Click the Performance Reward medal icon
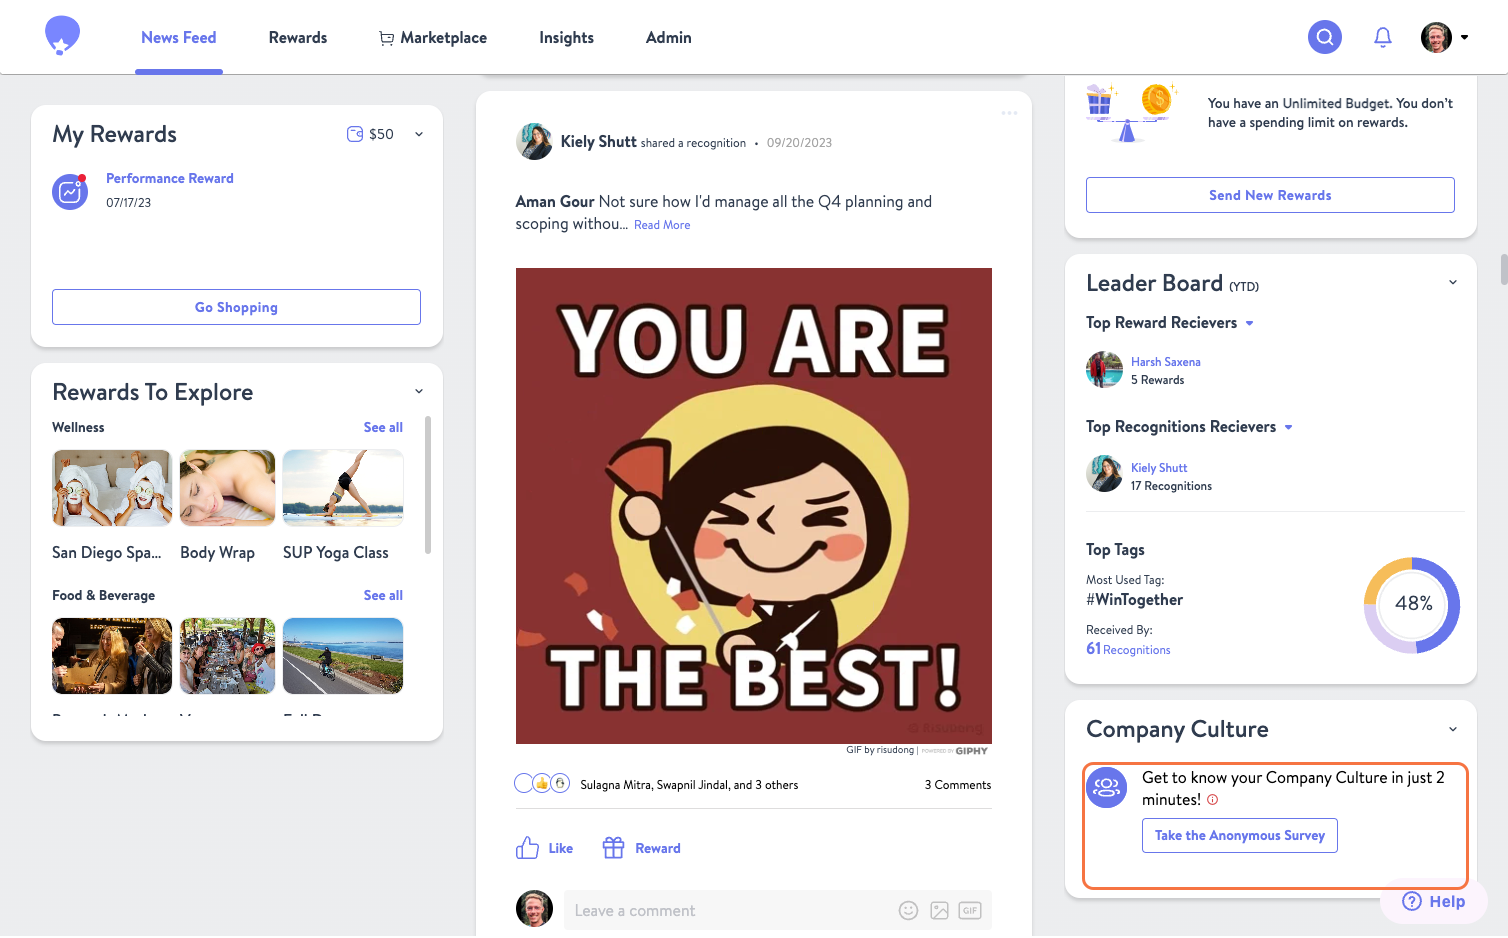1508x938 pixels. pos(70,191)
